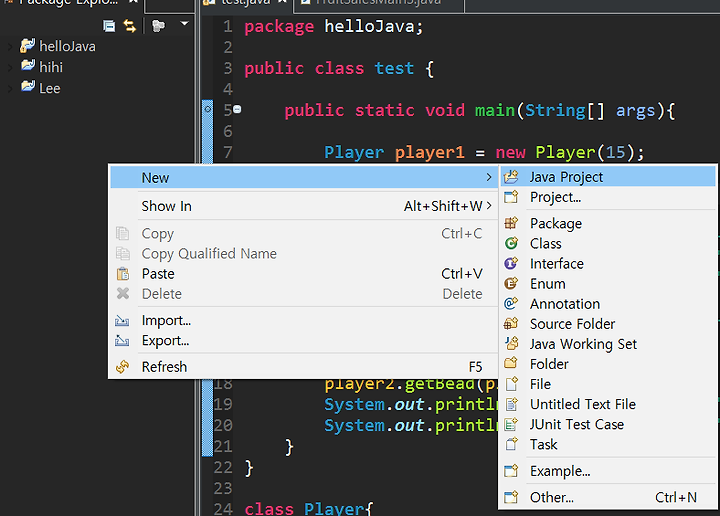This screenshot has height=516, width=720.
Task: Click the Java Working Set icon
Action: click(512, 343)
